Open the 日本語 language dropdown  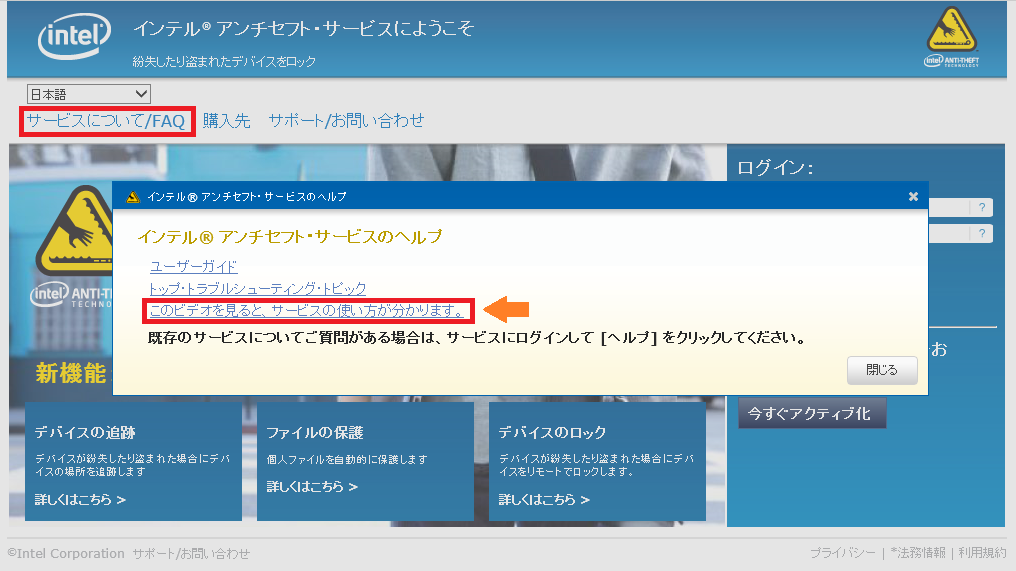tap(89, 94)
